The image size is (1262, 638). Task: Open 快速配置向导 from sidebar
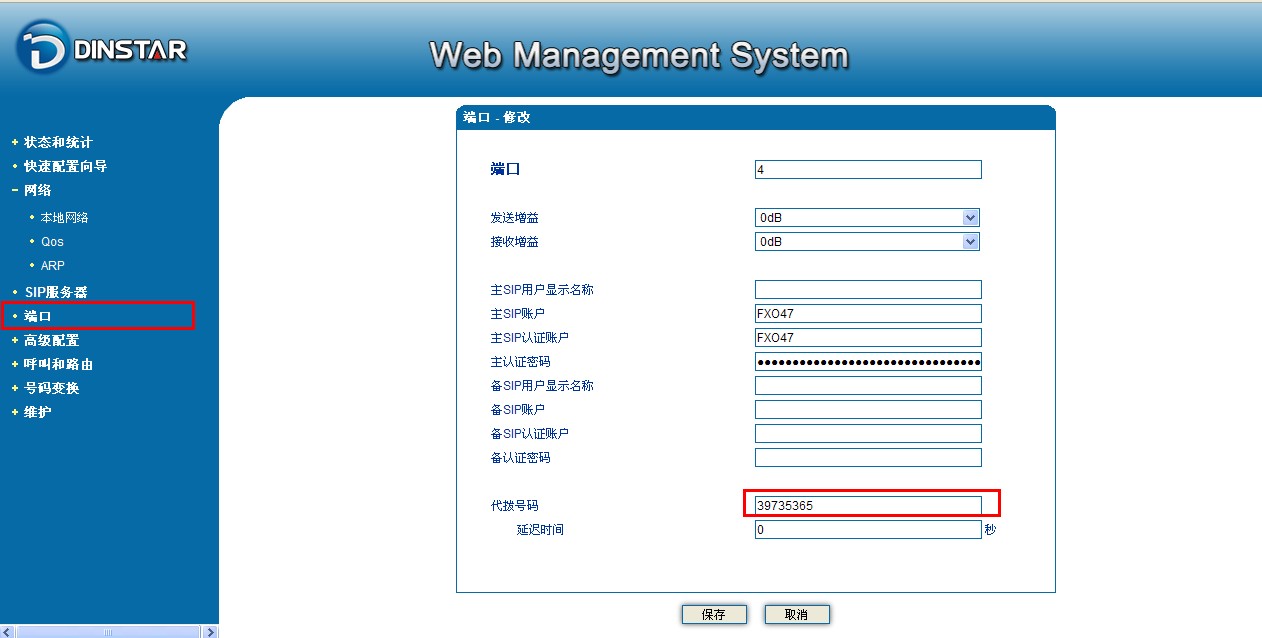tap(65, 166)
